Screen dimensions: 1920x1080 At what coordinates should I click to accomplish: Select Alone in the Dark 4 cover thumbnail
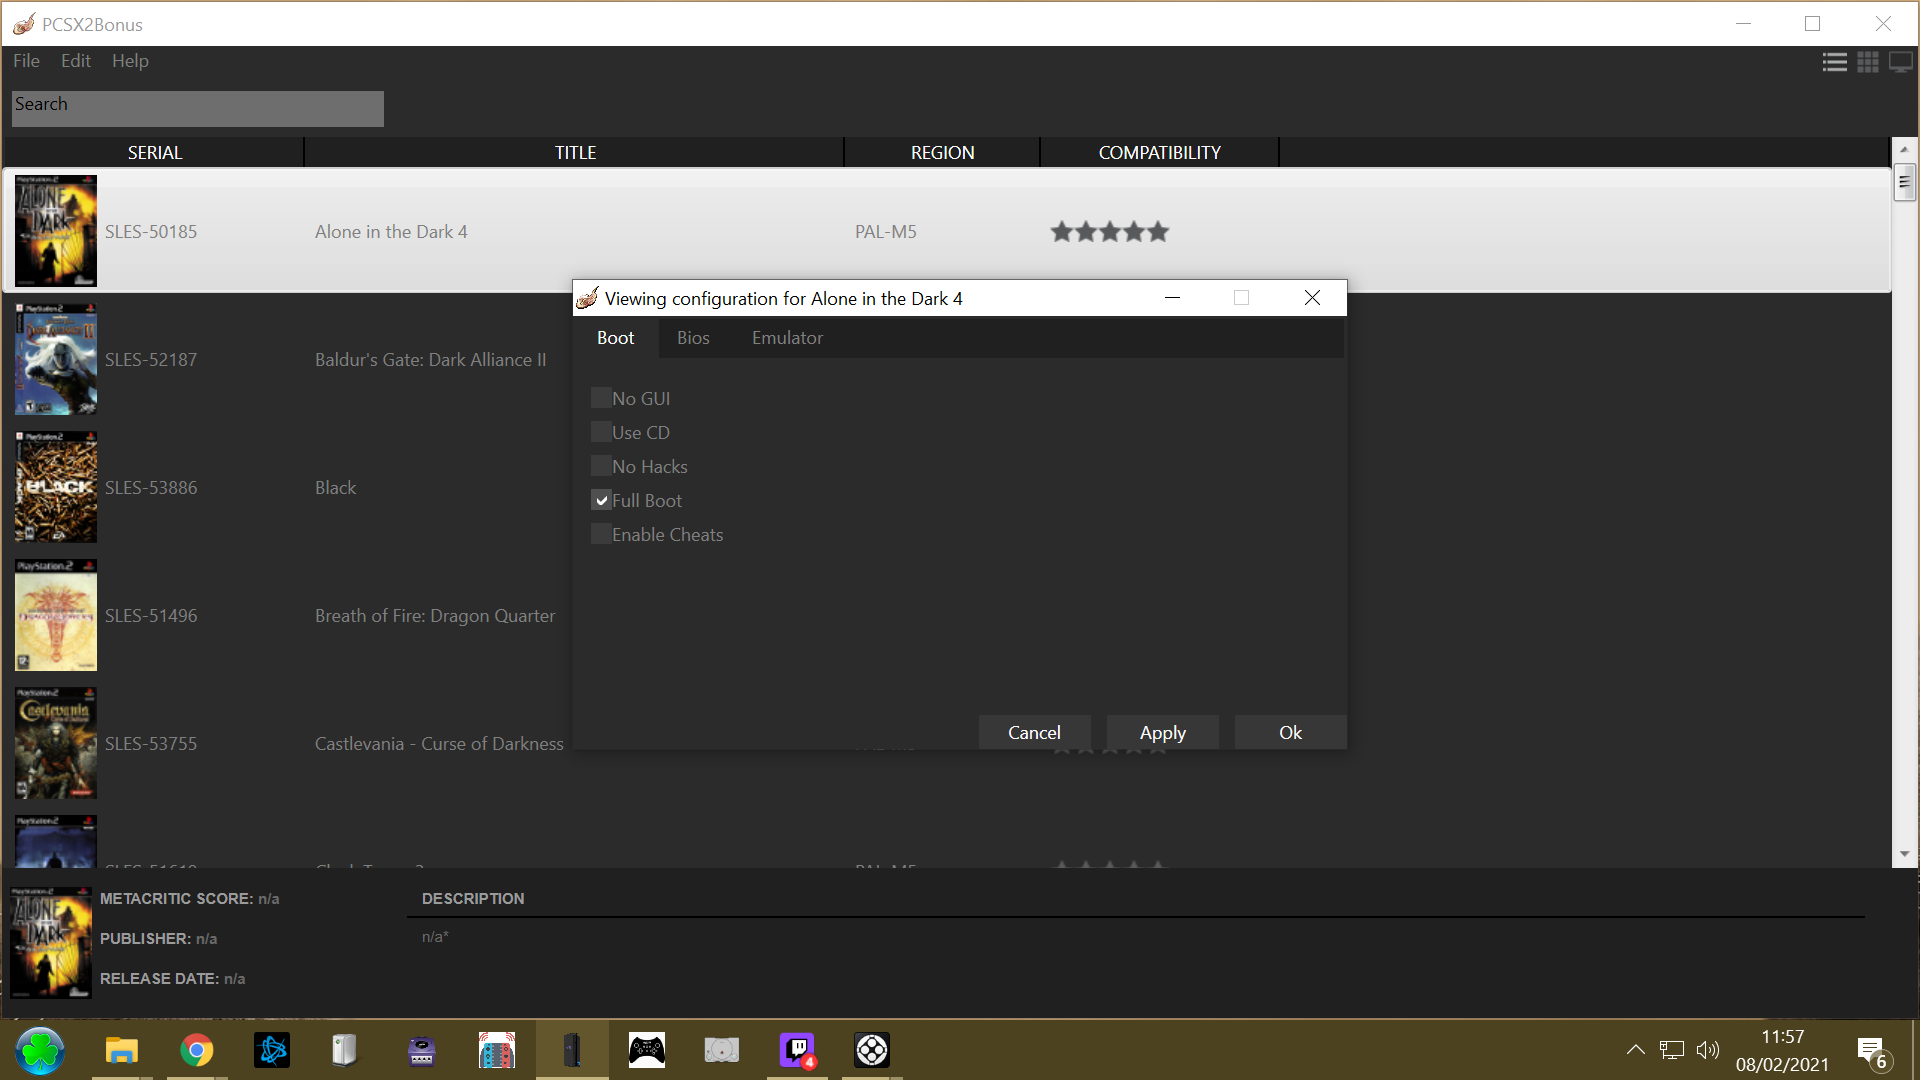(56, 231)
